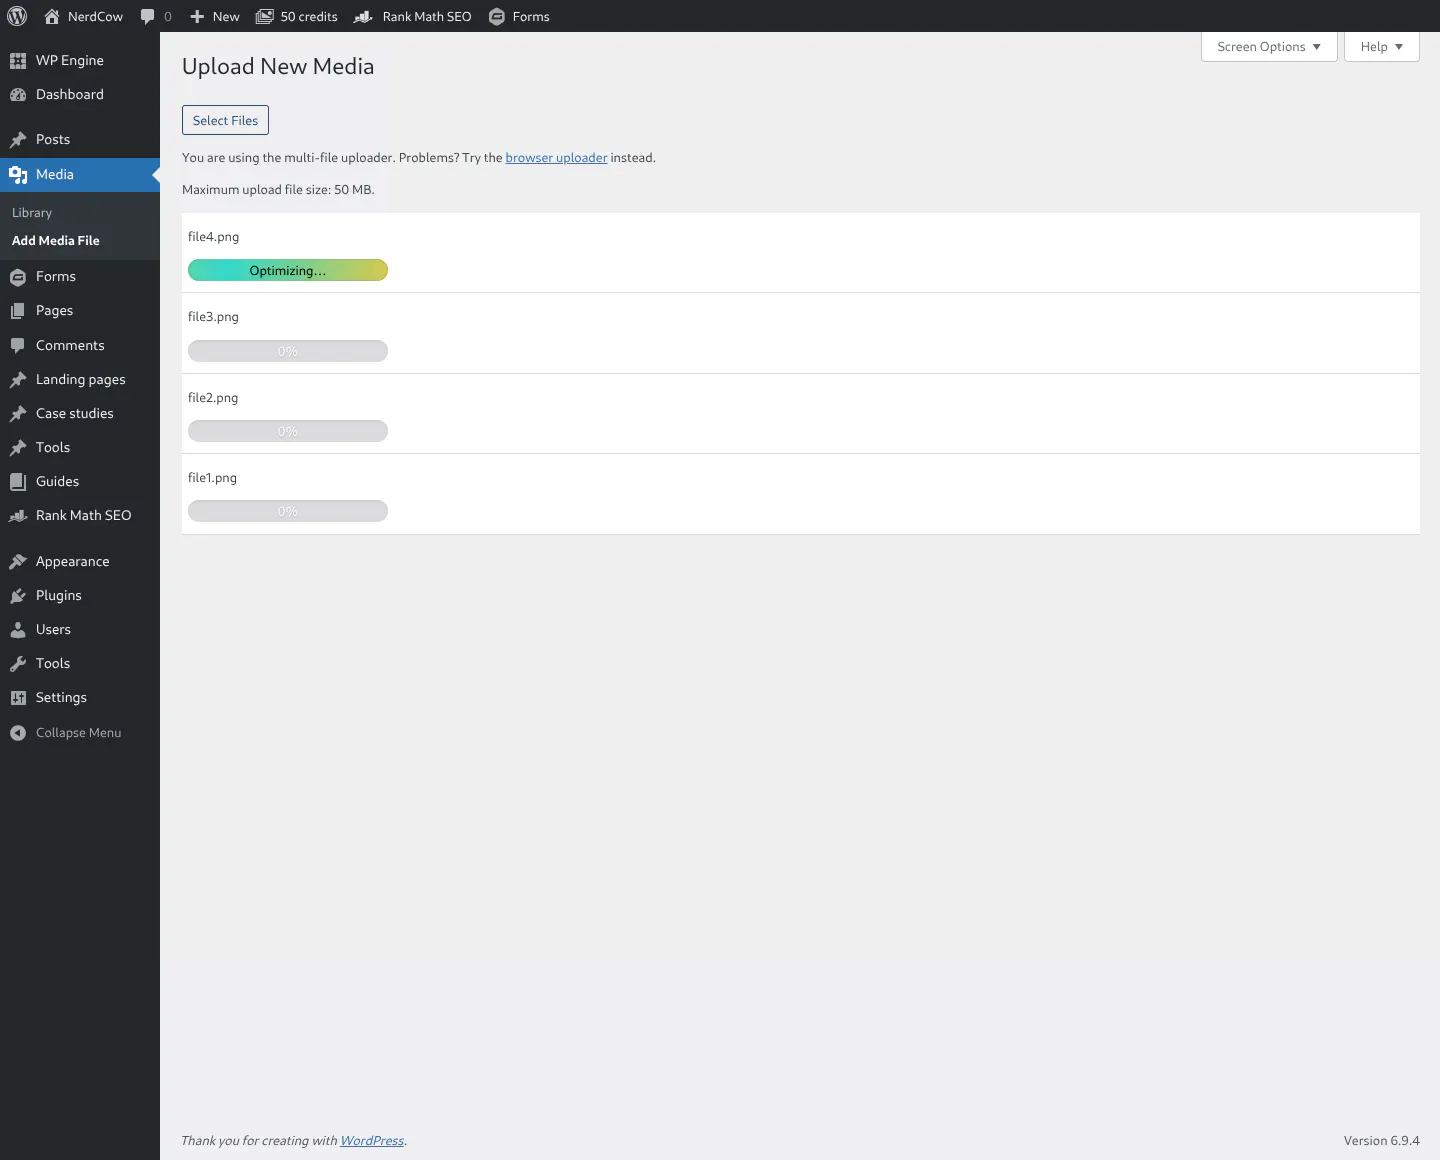The height and width of the screenshot is (1160, 1440).
Task: Click the Tools wrench icon
Action: [18, 664]
